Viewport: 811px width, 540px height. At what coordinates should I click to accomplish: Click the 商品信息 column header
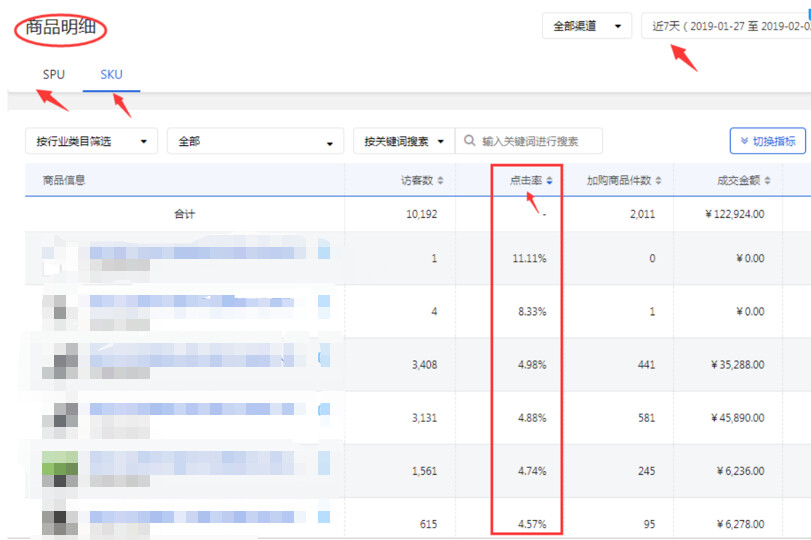point(64,181)
